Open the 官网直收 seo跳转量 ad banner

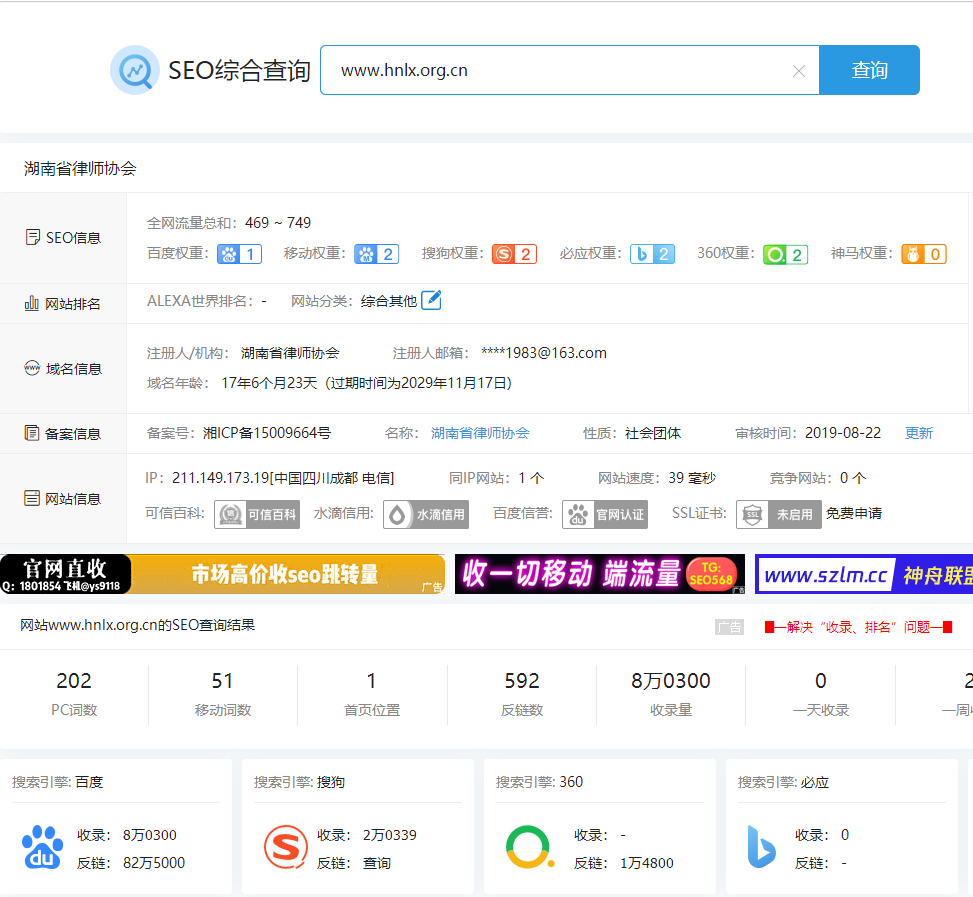click(223, 574)
